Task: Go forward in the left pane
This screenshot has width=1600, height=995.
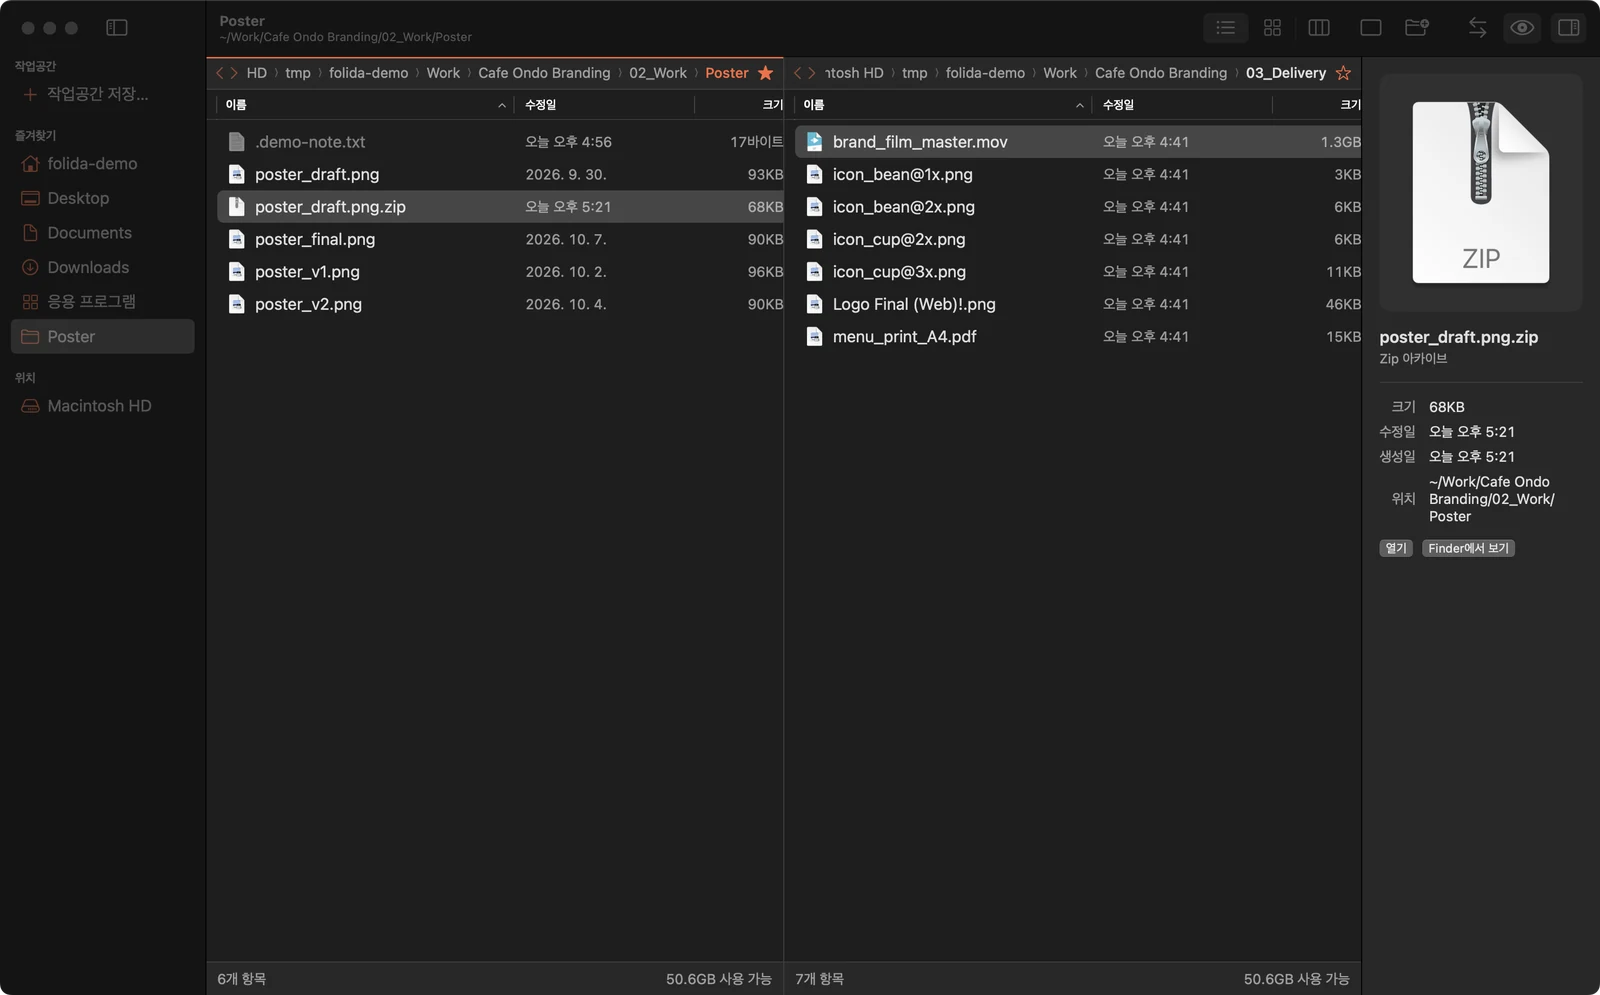Action: point(234,73)
